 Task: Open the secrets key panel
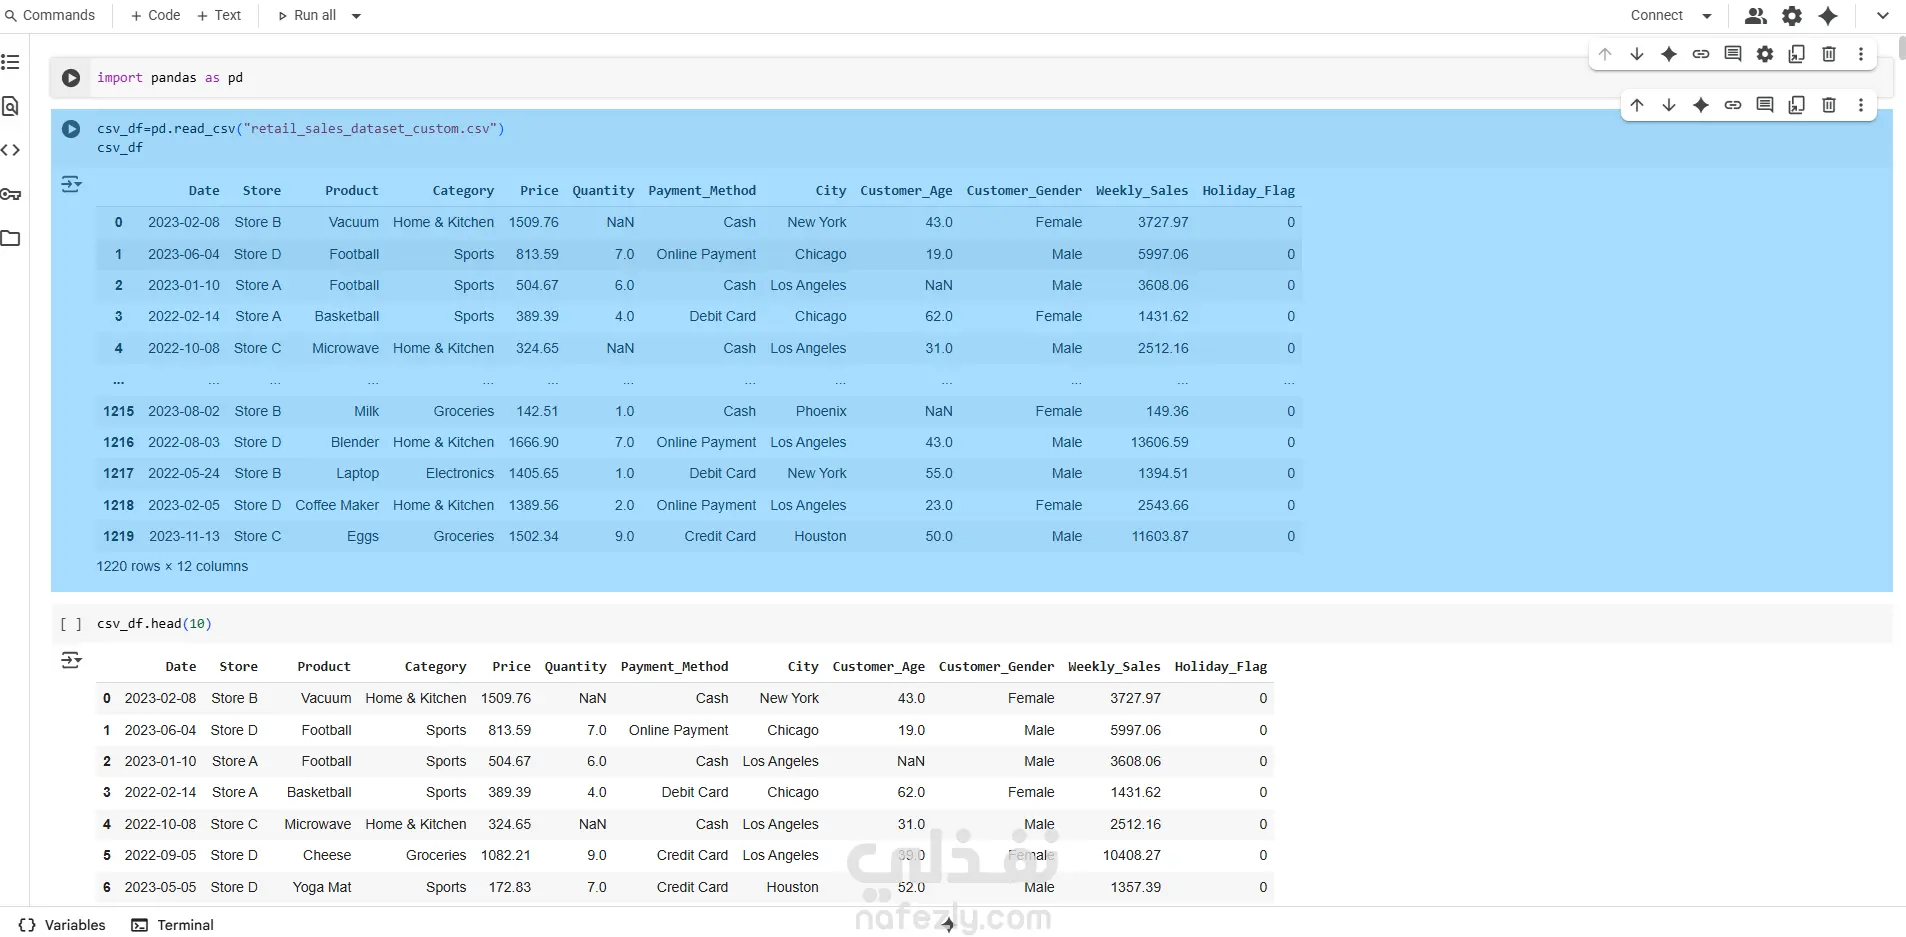coord(11,194)
